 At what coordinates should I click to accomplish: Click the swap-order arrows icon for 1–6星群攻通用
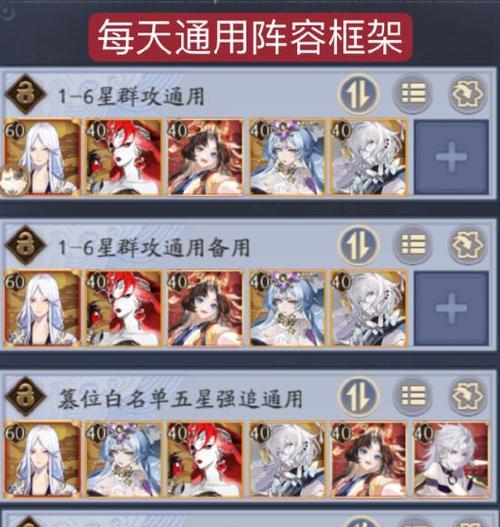coord(359,94)
